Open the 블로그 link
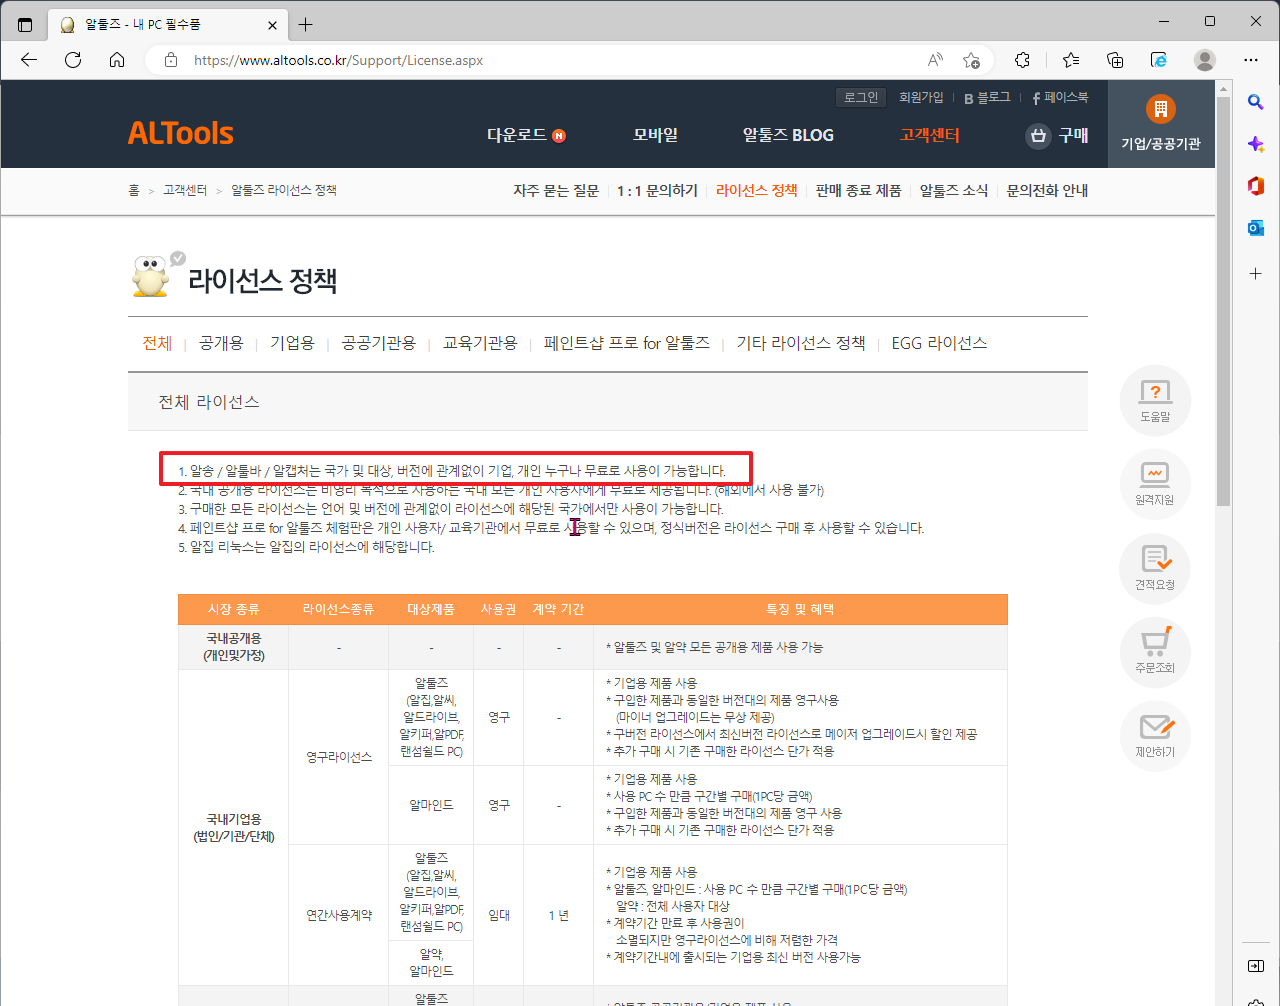1280x1006 pixels. (987, 97)
